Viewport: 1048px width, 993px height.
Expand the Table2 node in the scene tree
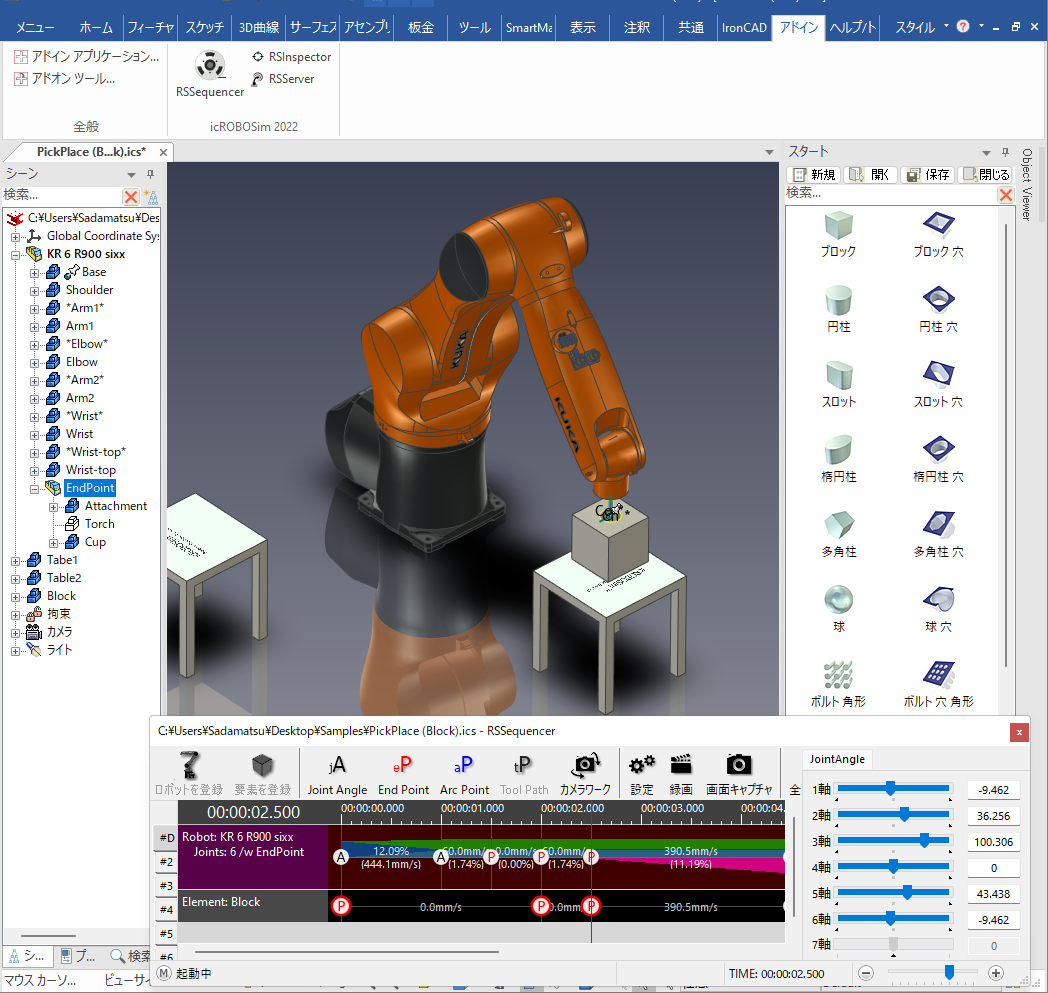pos(16,578)
